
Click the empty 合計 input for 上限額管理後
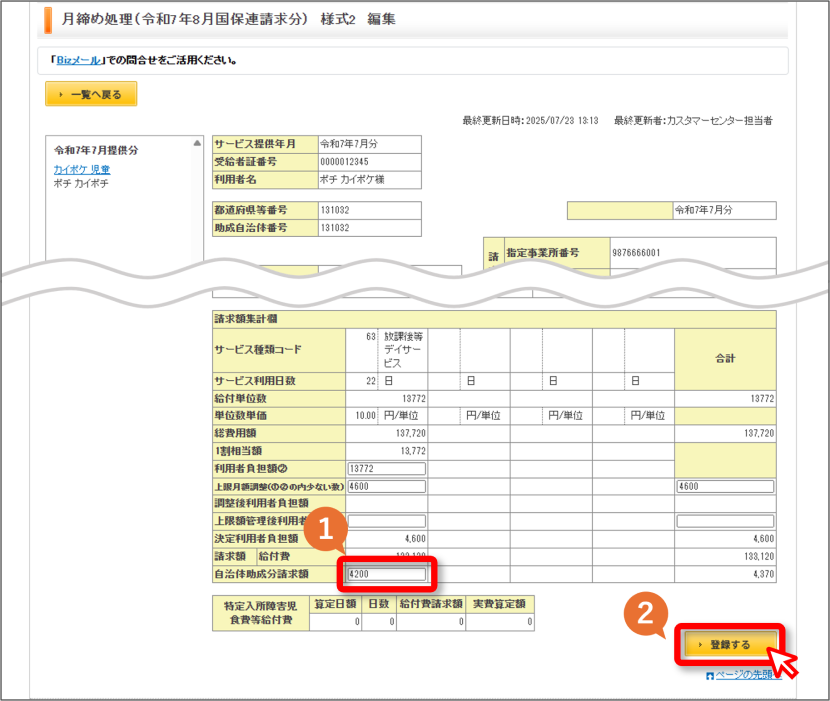point(725,521)
